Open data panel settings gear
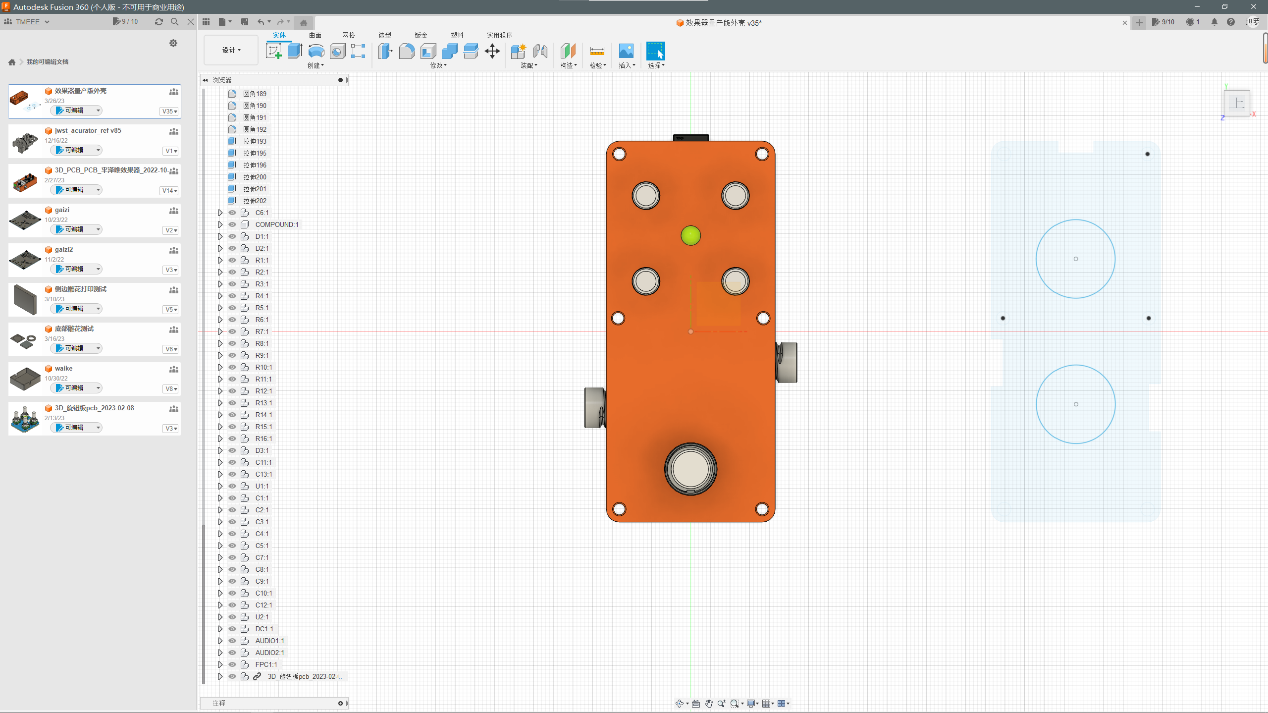 click(173, 43)
